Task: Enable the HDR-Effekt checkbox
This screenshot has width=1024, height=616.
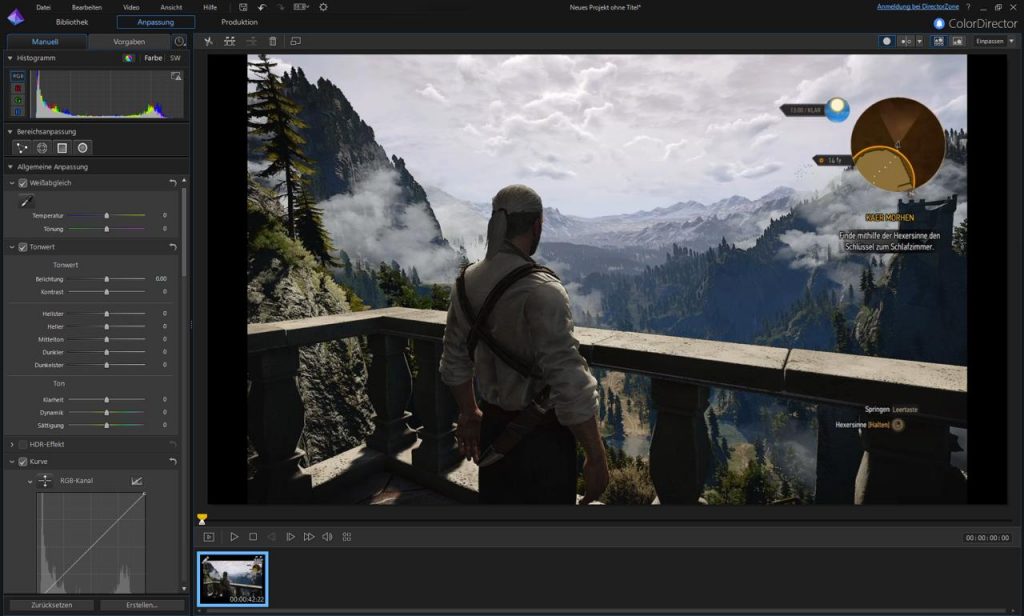Action: pyautogui.click(x=23, y=444)
